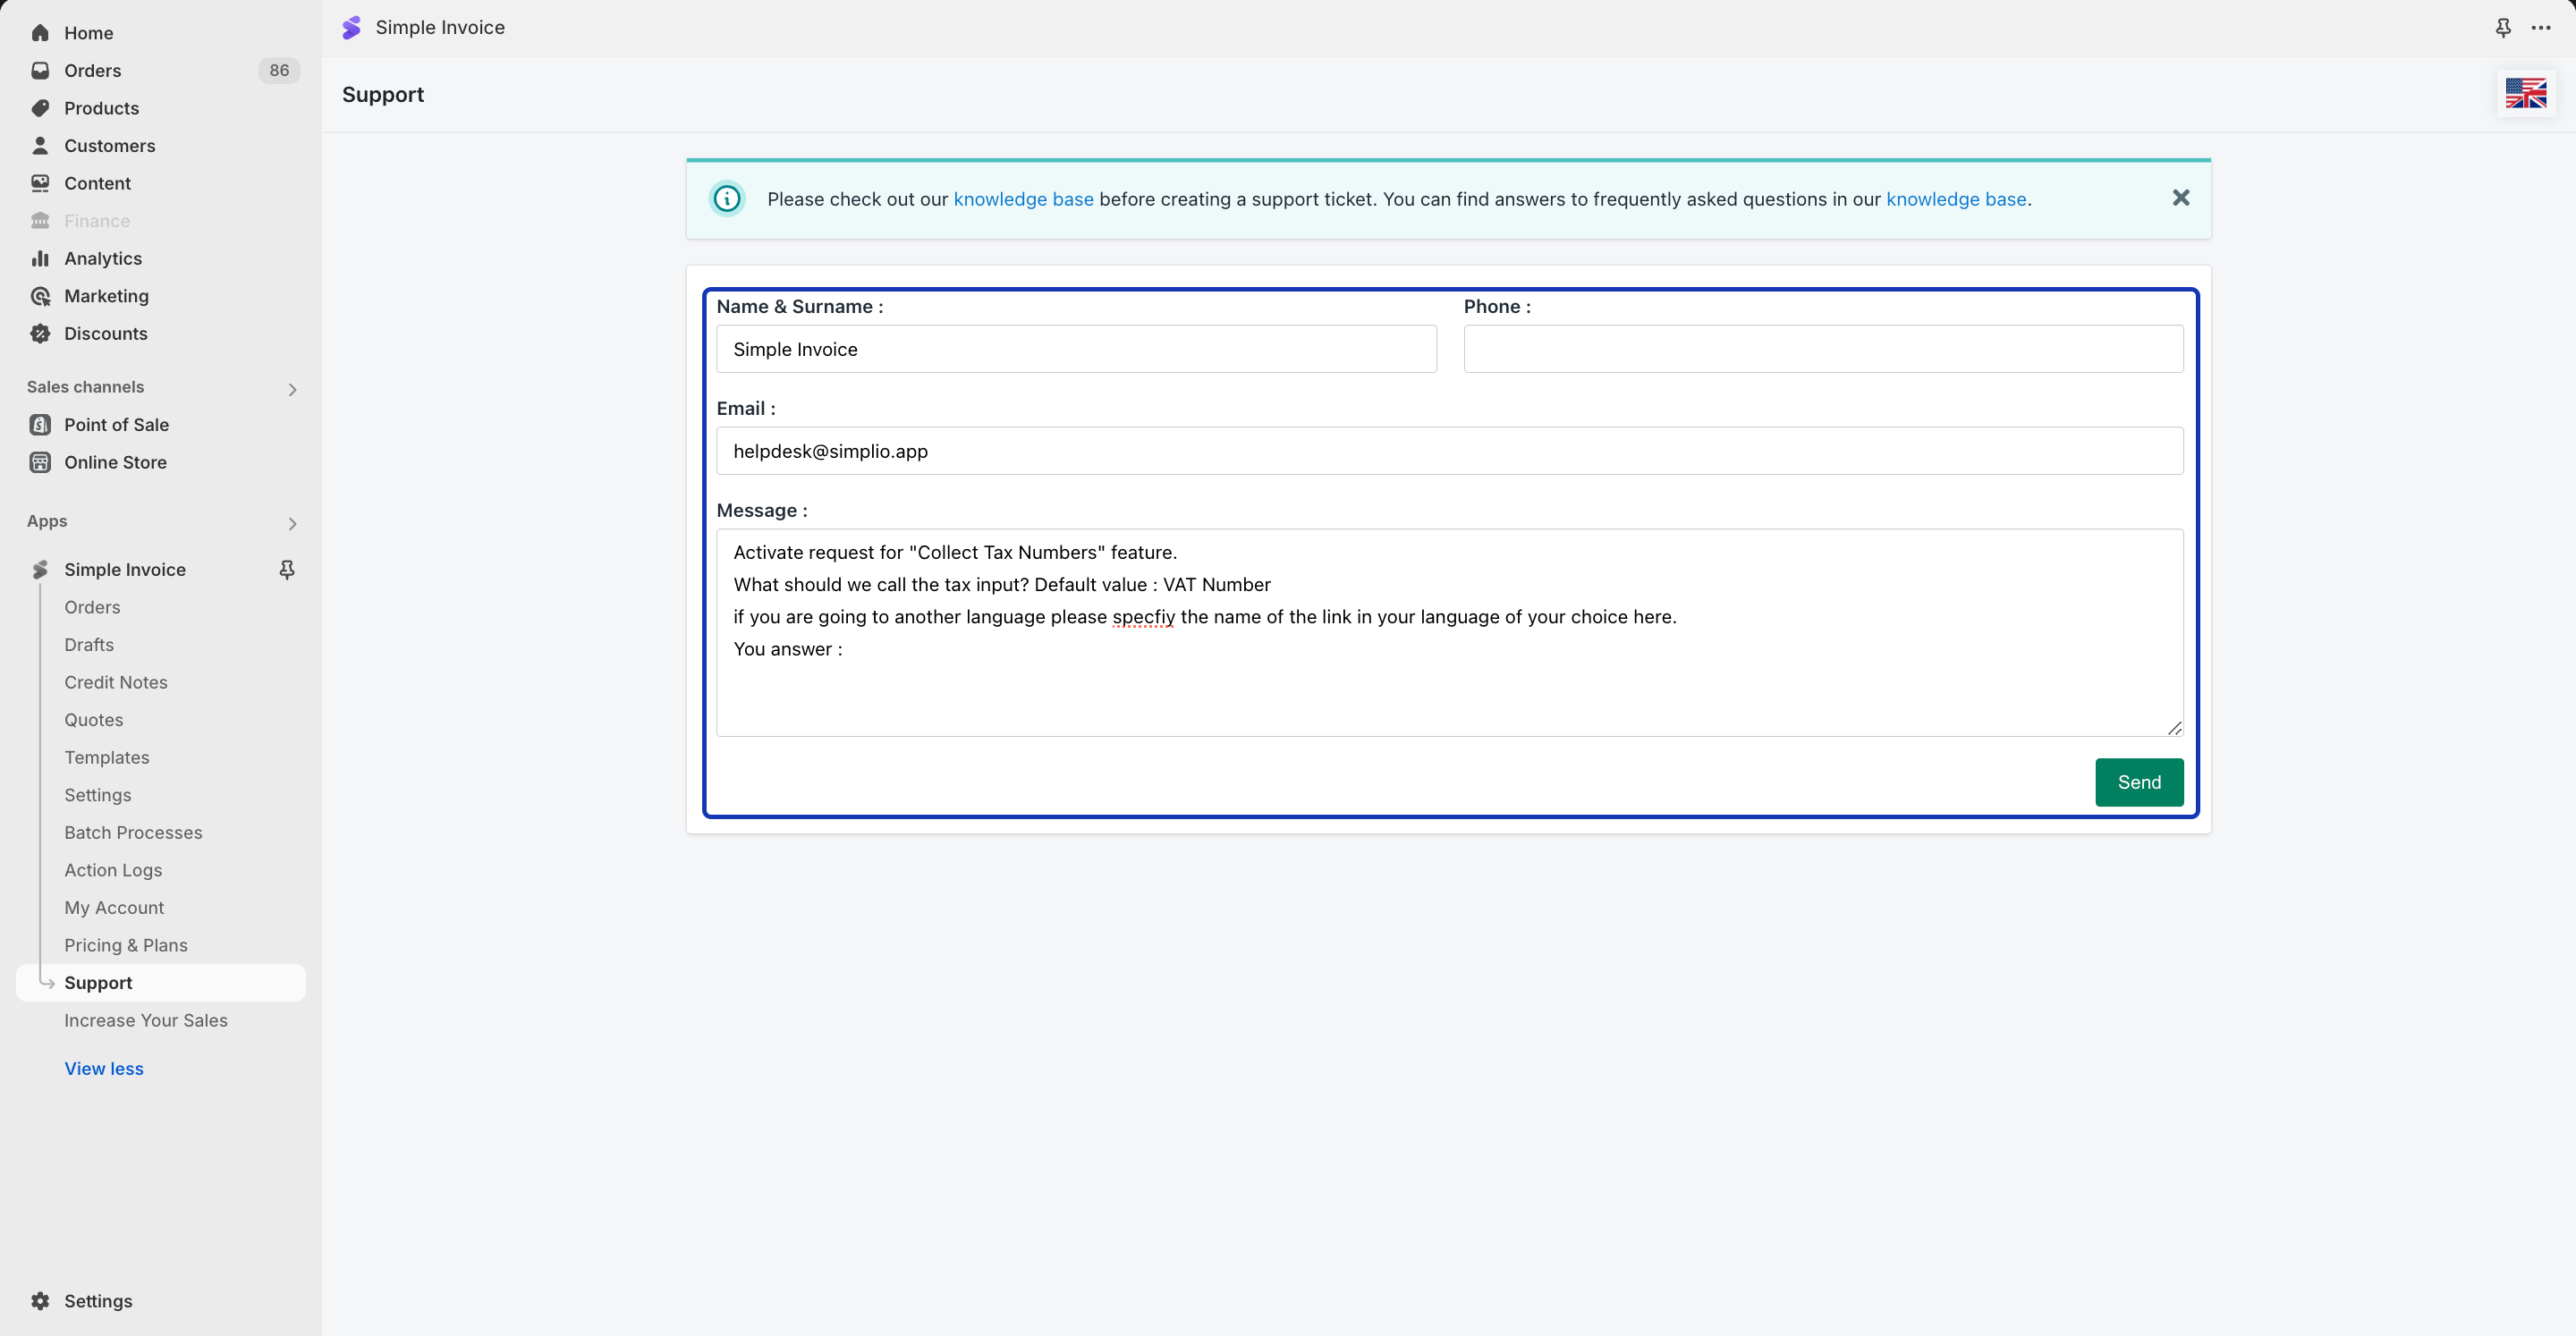
Task: Collapse the app menu with View less
Action: 104,1068
